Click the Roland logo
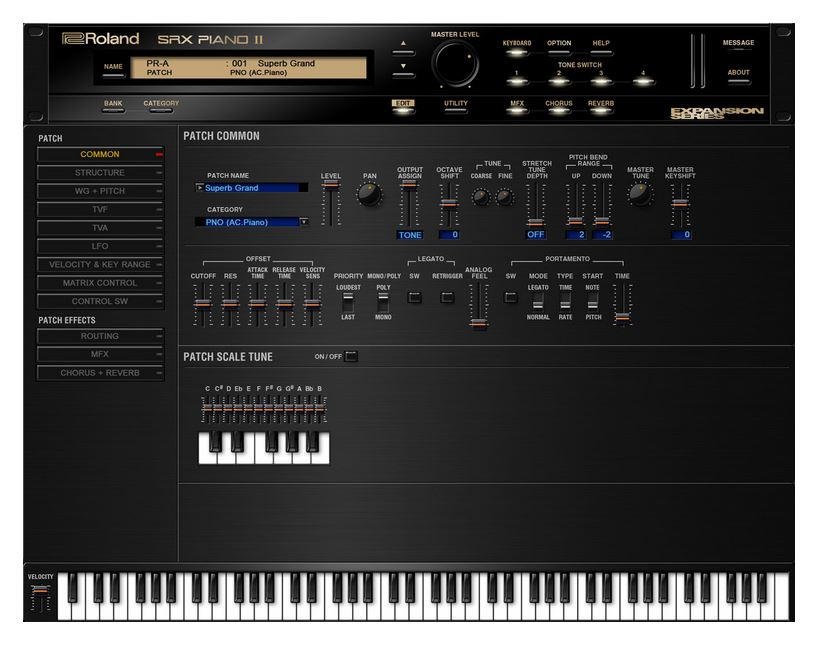The width and height of the screenshot is (824, 646). [x=100, y=38]
